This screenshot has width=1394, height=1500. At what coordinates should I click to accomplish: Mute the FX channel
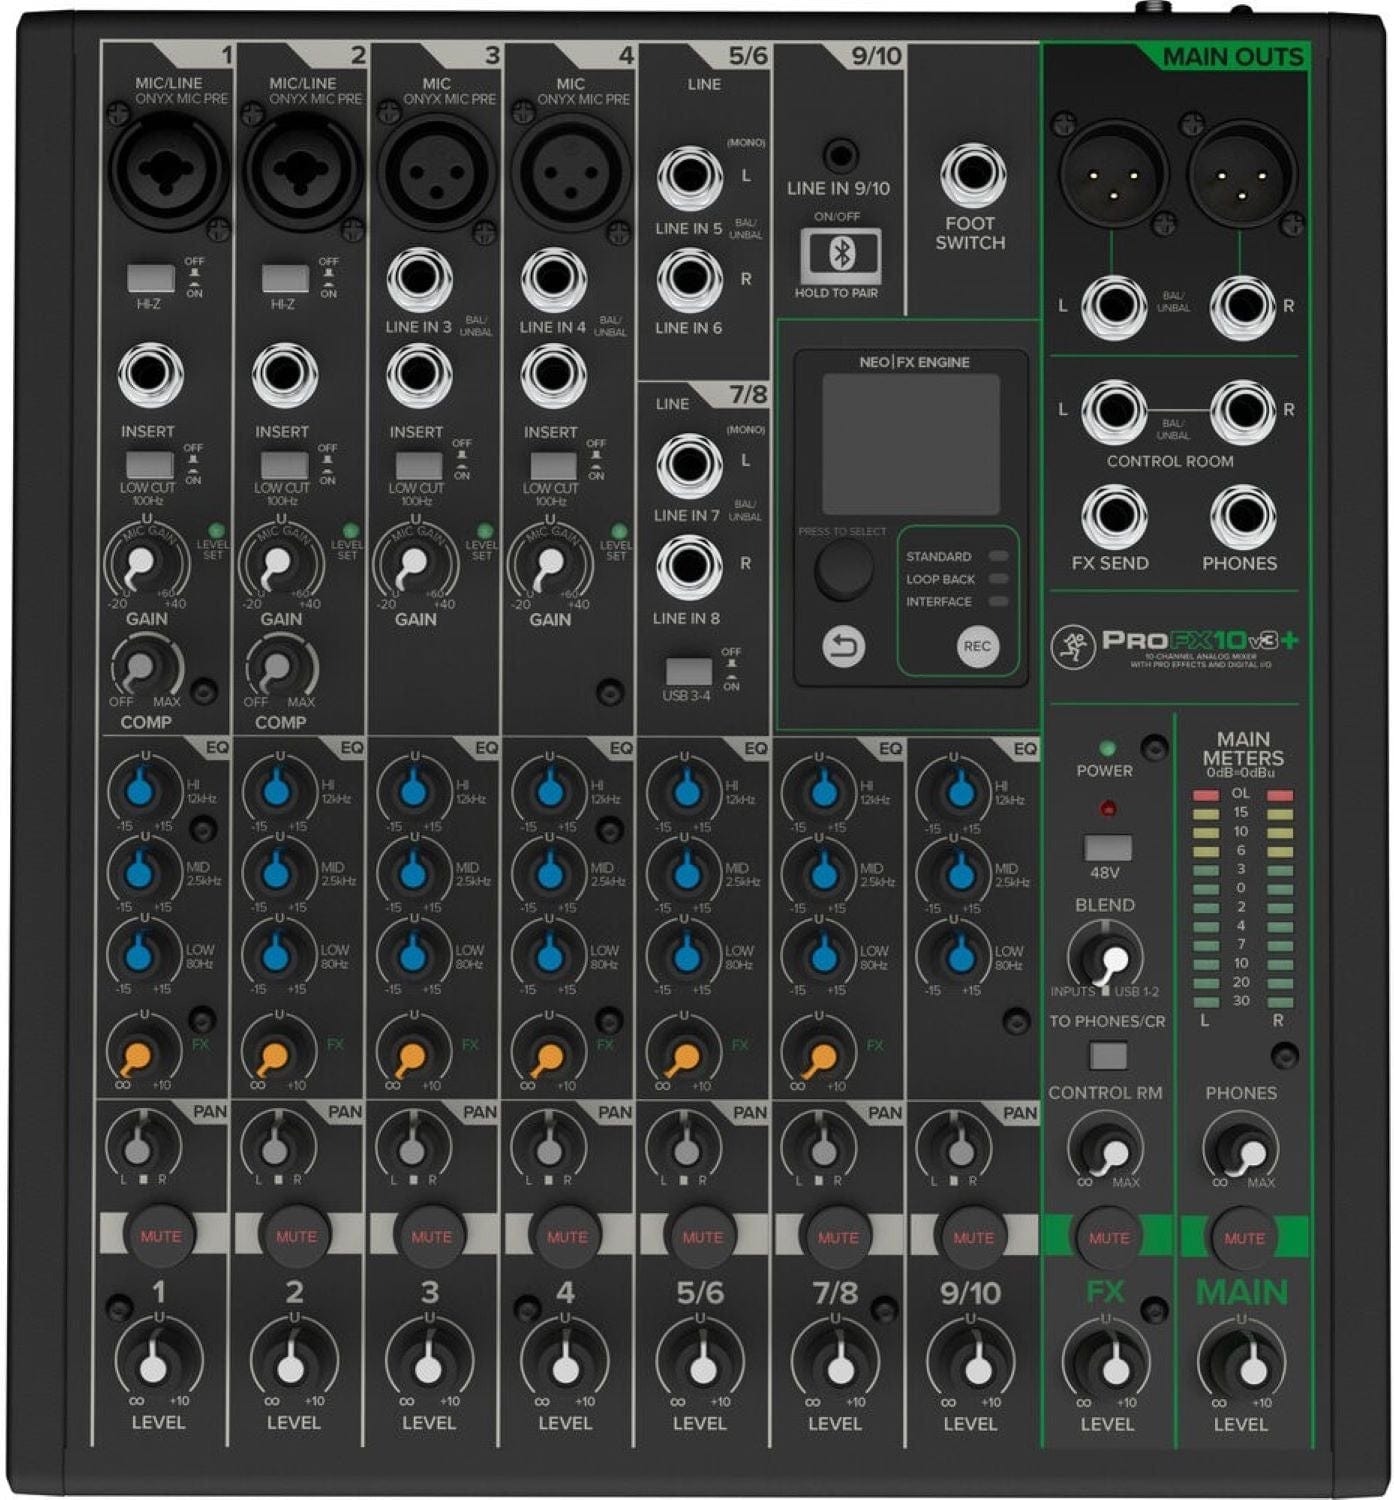[x=1108, y=1238]
